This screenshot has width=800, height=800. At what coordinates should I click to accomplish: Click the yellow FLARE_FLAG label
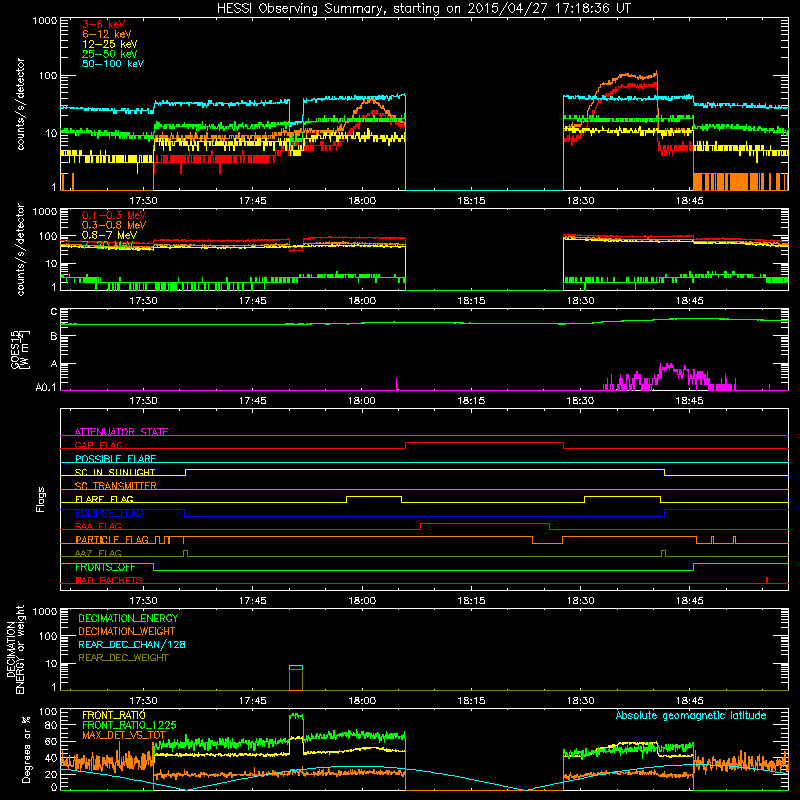pyautogui.click(x=104, y=499)
